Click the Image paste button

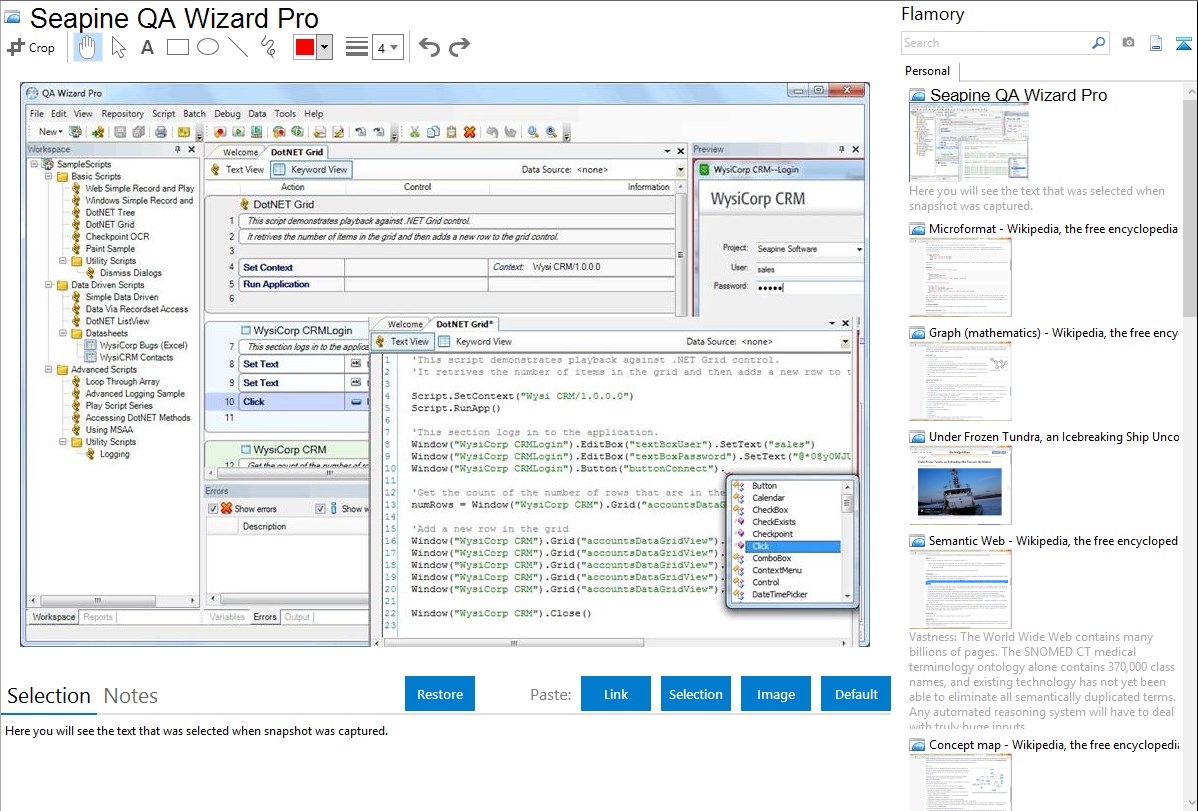(776, 694)
